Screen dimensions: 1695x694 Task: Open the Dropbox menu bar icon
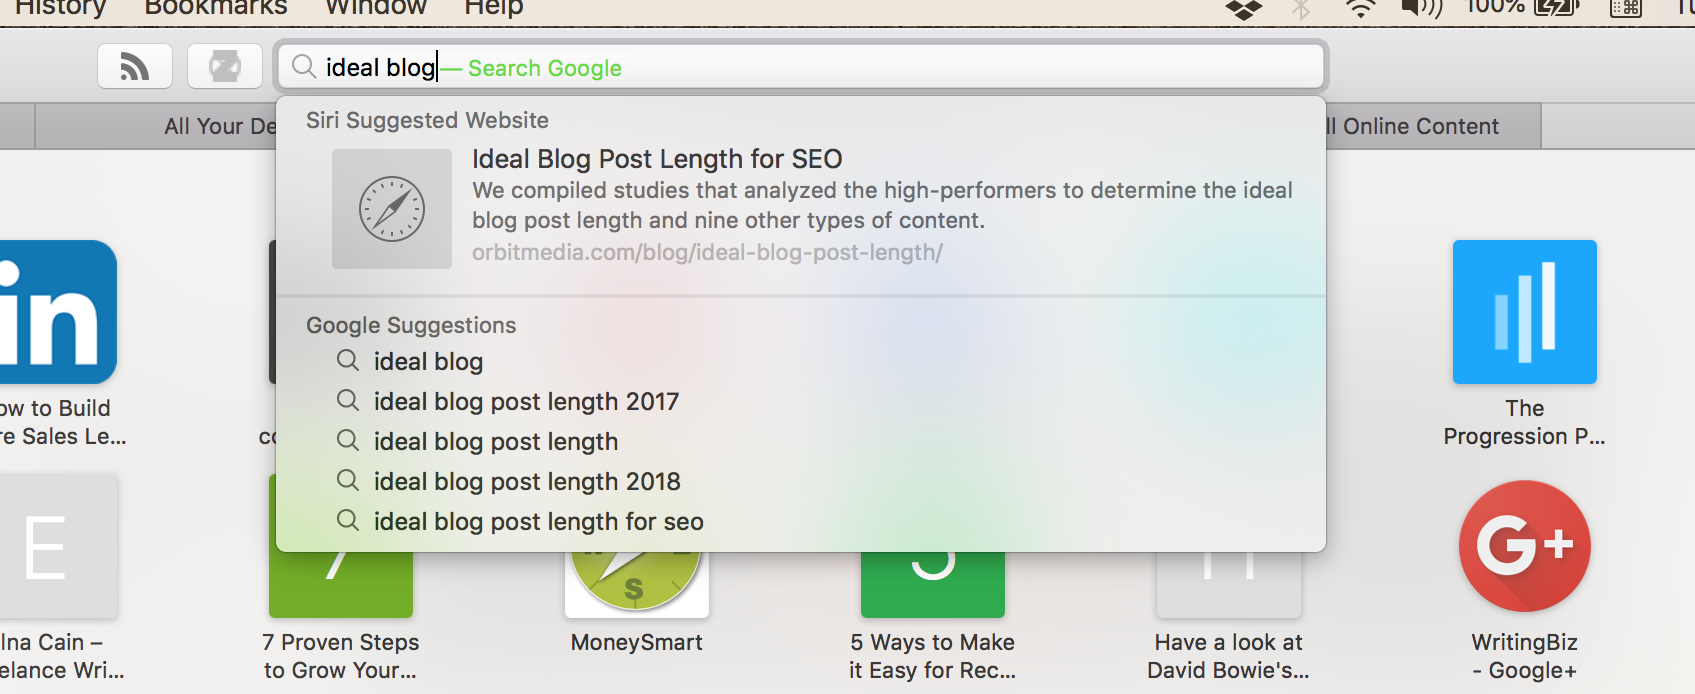(1243, 10)
